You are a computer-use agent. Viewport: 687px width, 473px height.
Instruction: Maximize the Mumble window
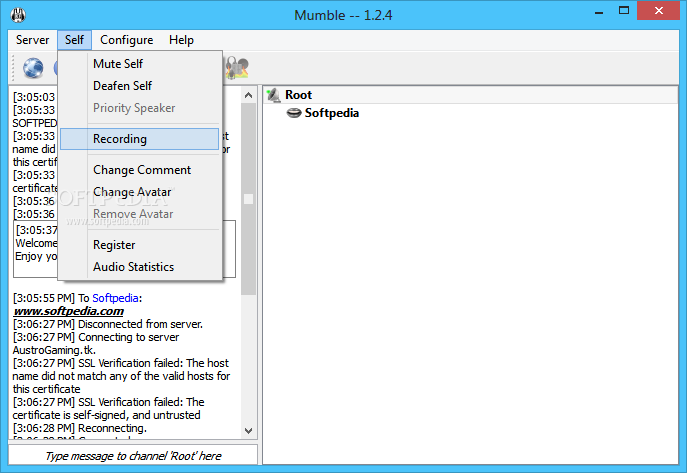624,11
